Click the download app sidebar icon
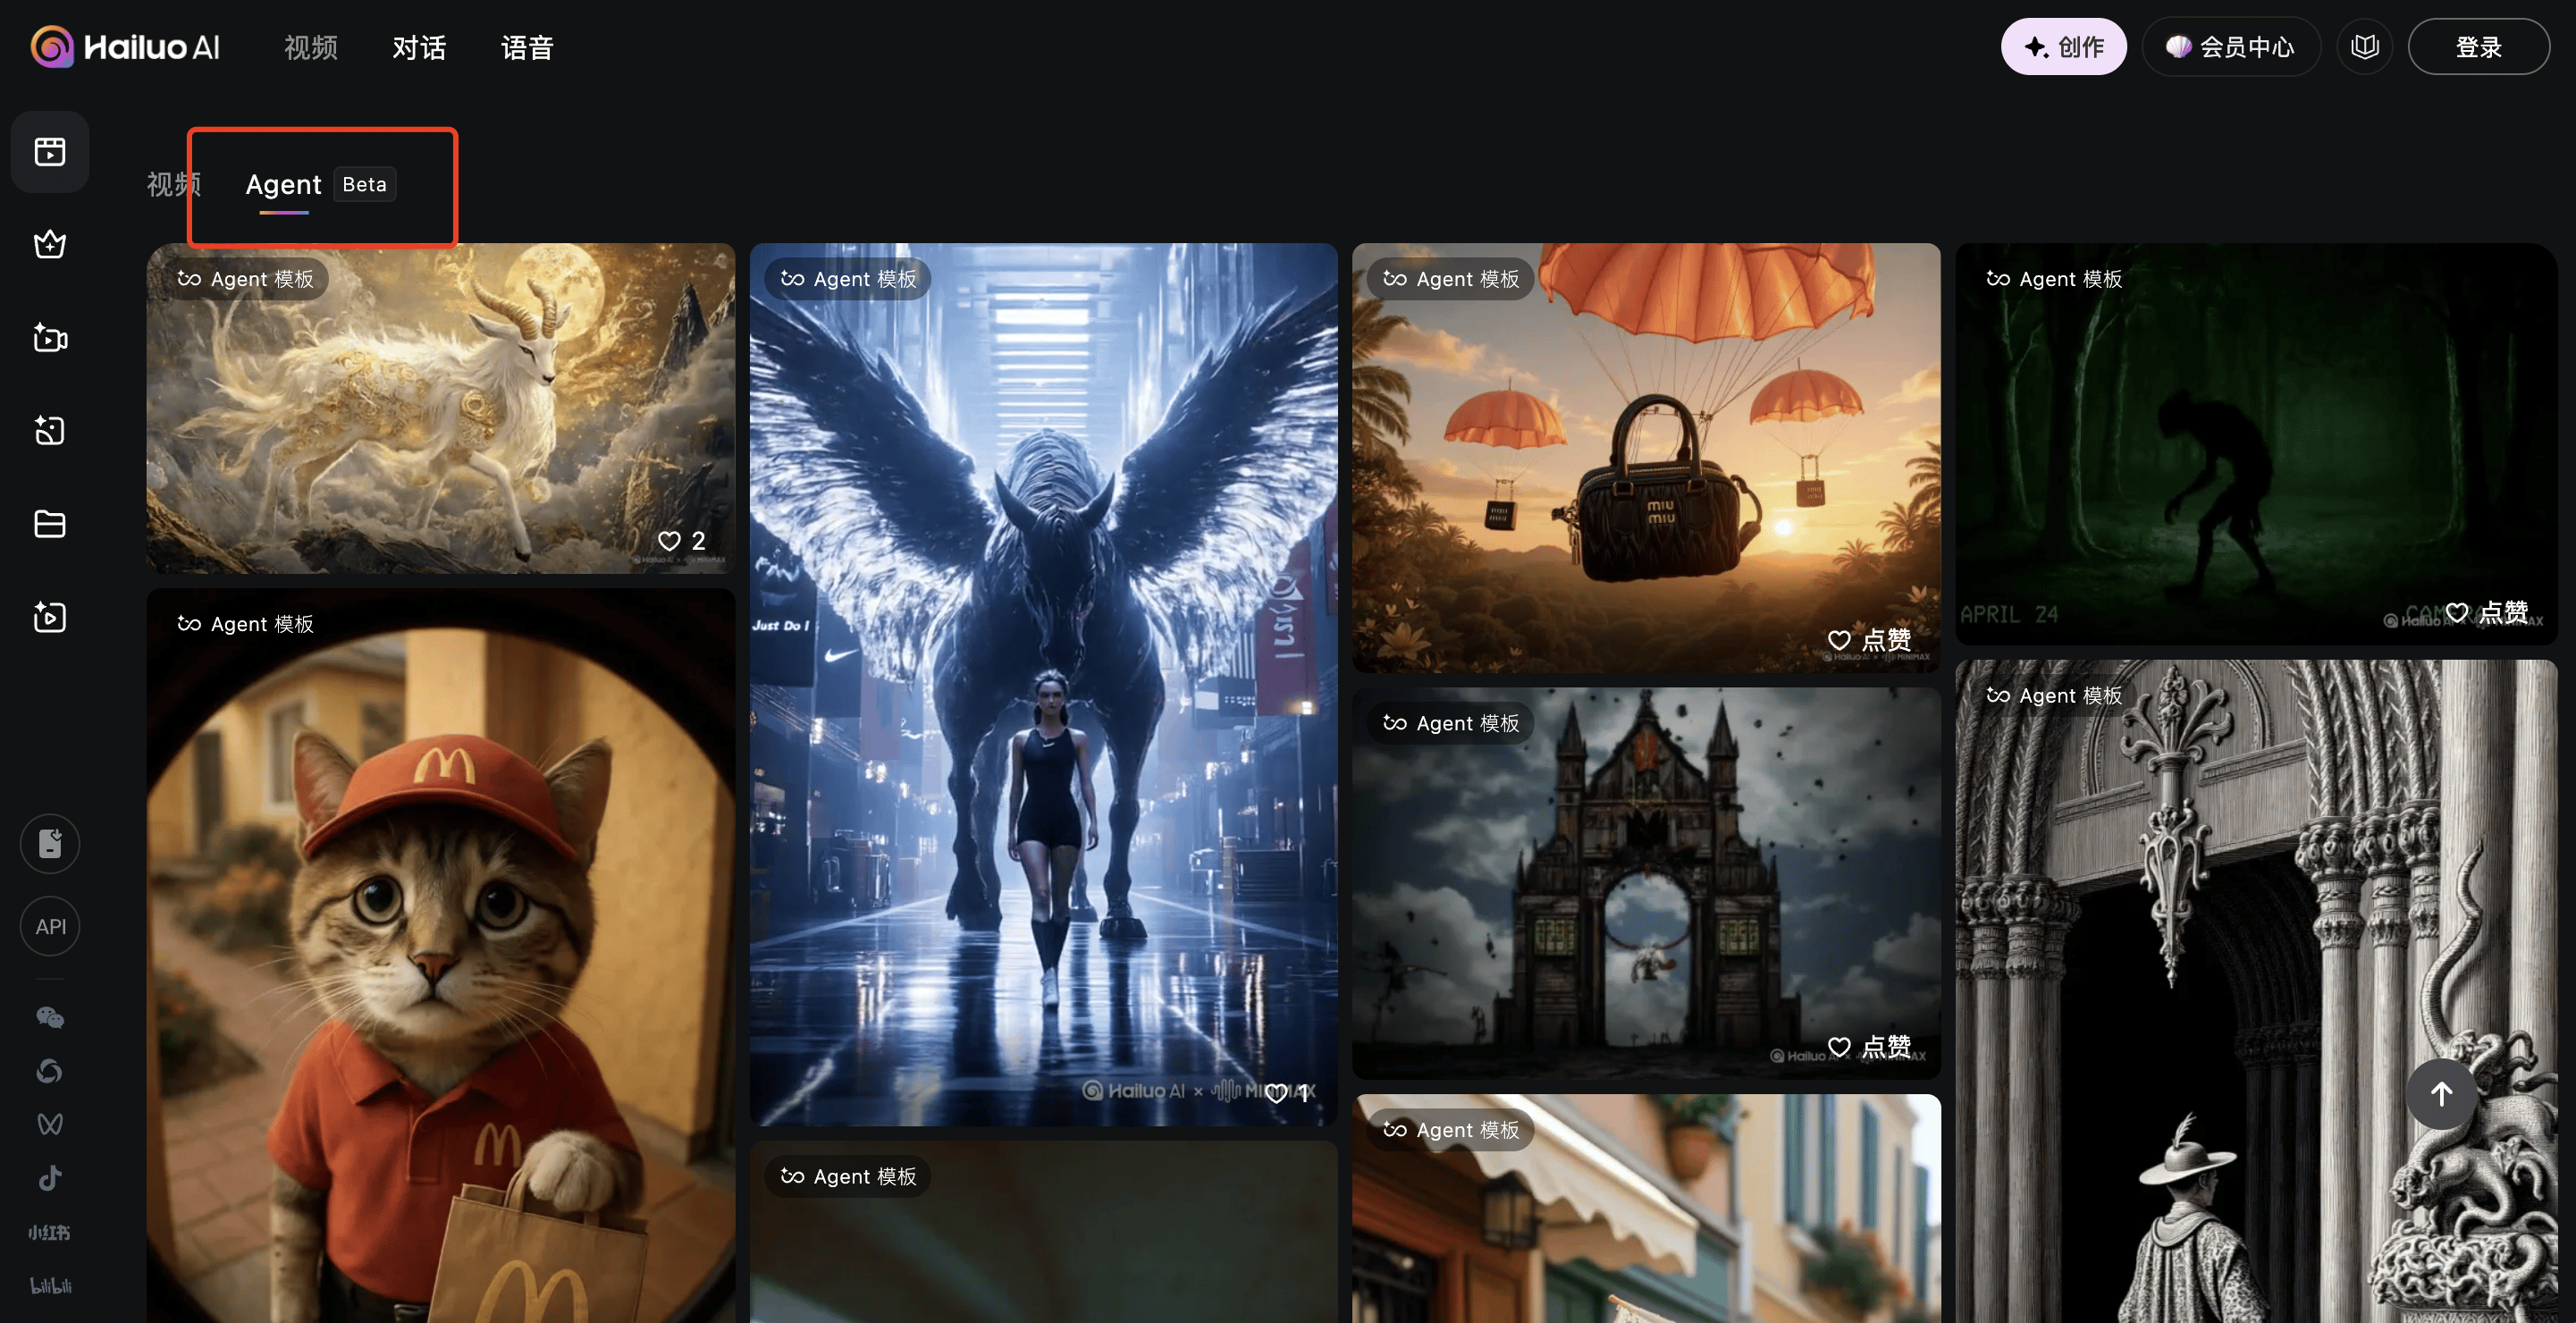This screenshot has width=2576, height=1323. pos(50,843)
